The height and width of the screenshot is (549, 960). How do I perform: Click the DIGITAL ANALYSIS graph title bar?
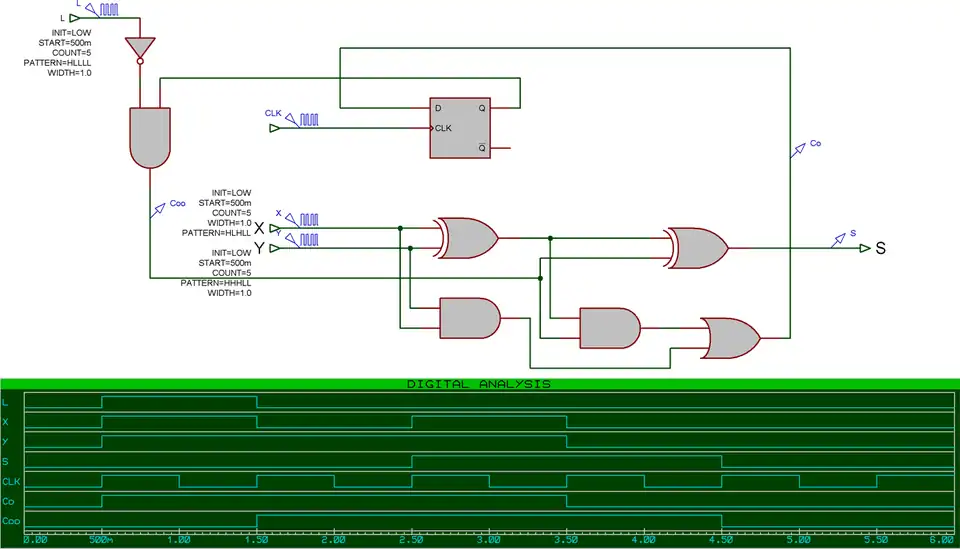click(x=479, y=384)
